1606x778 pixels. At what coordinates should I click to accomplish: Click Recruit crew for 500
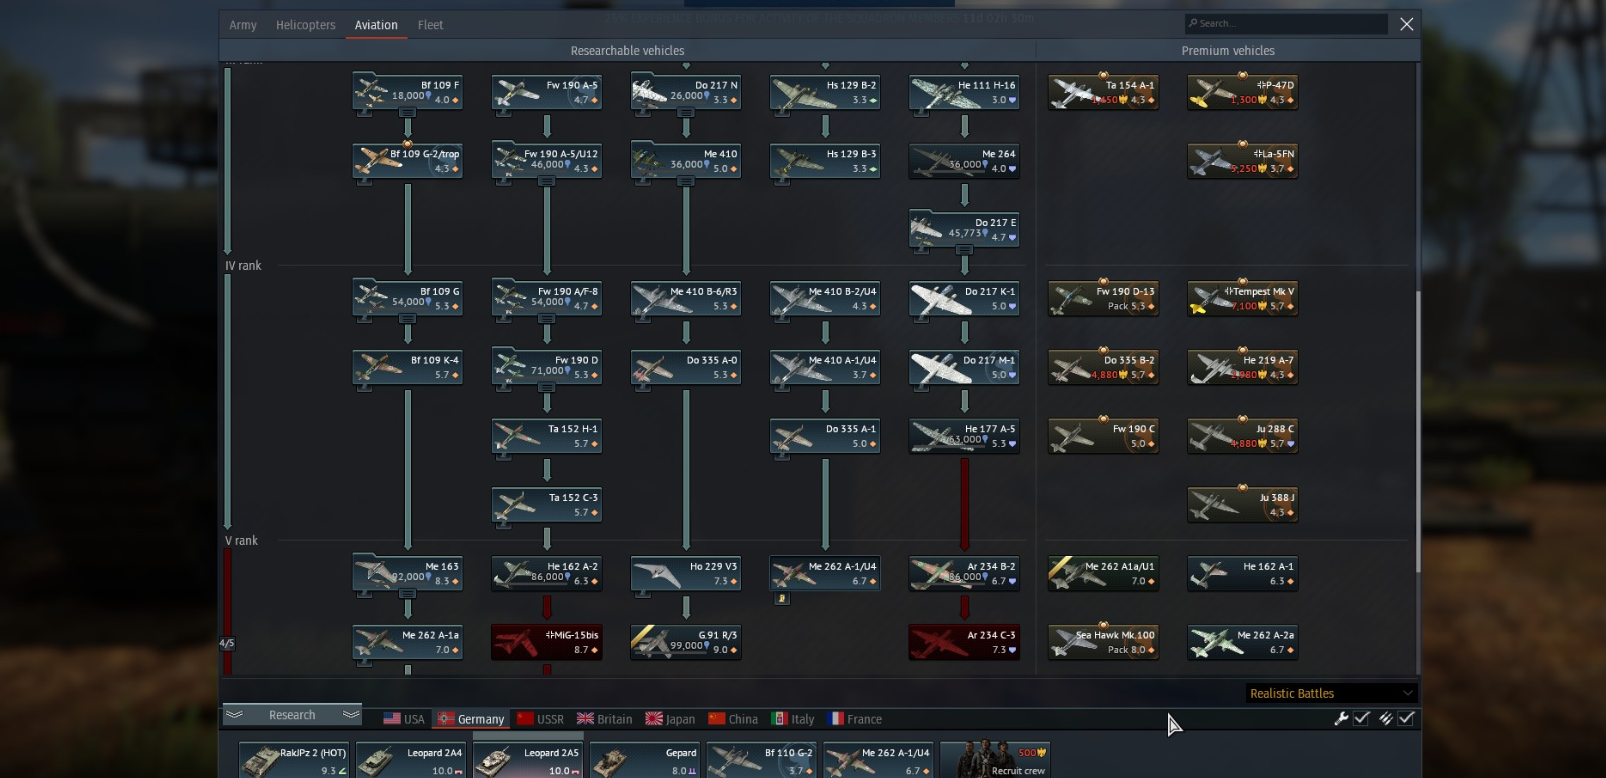[995, 760]
